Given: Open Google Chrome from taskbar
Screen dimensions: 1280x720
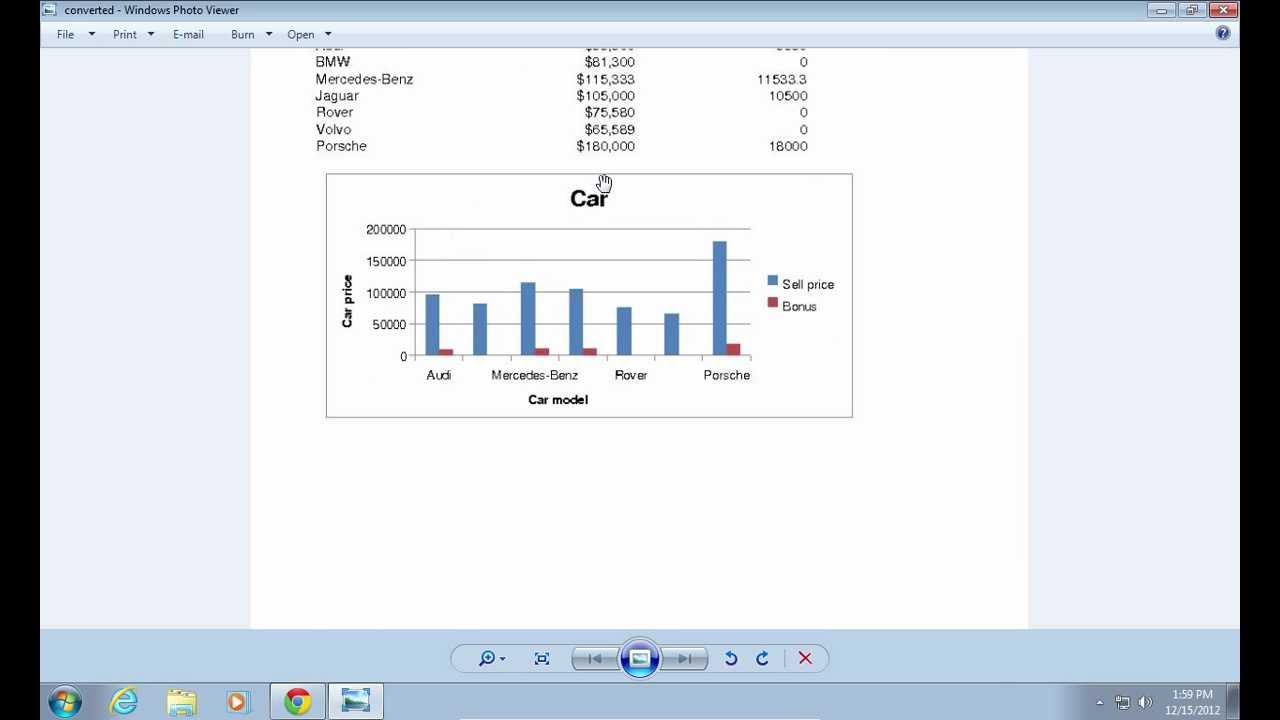Looking at the screenshot, I should [297, 701].
